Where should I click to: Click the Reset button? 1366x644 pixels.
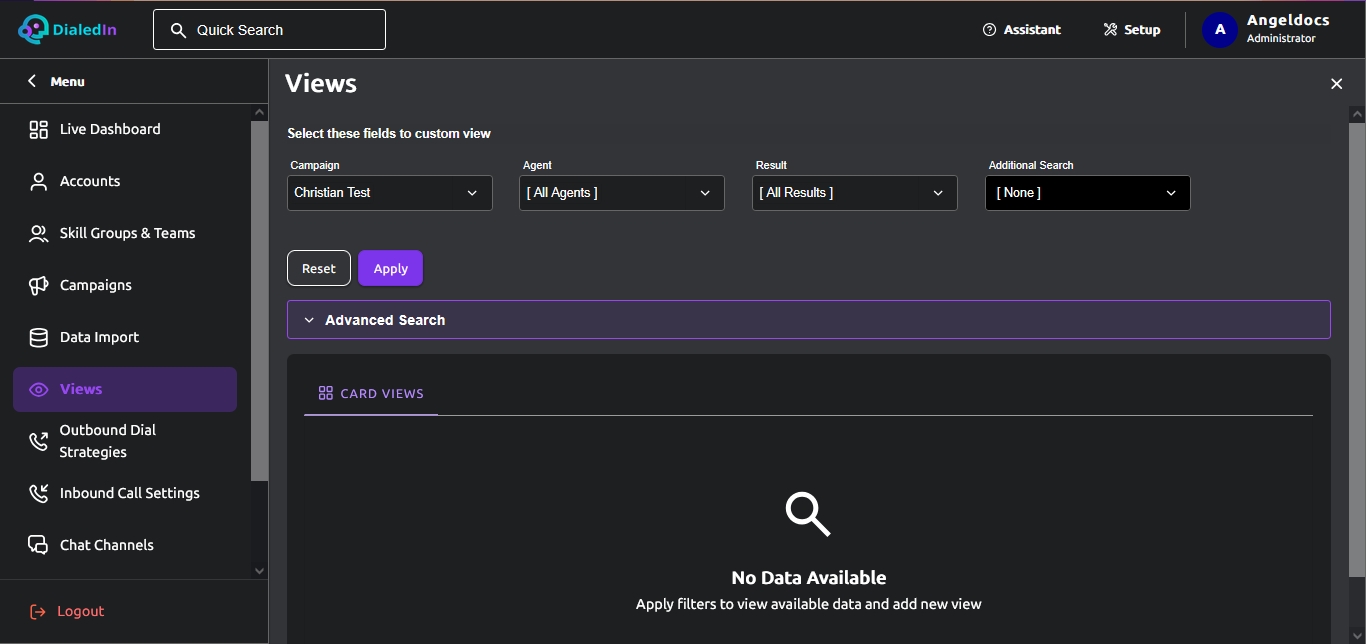(x=319, y=268)
